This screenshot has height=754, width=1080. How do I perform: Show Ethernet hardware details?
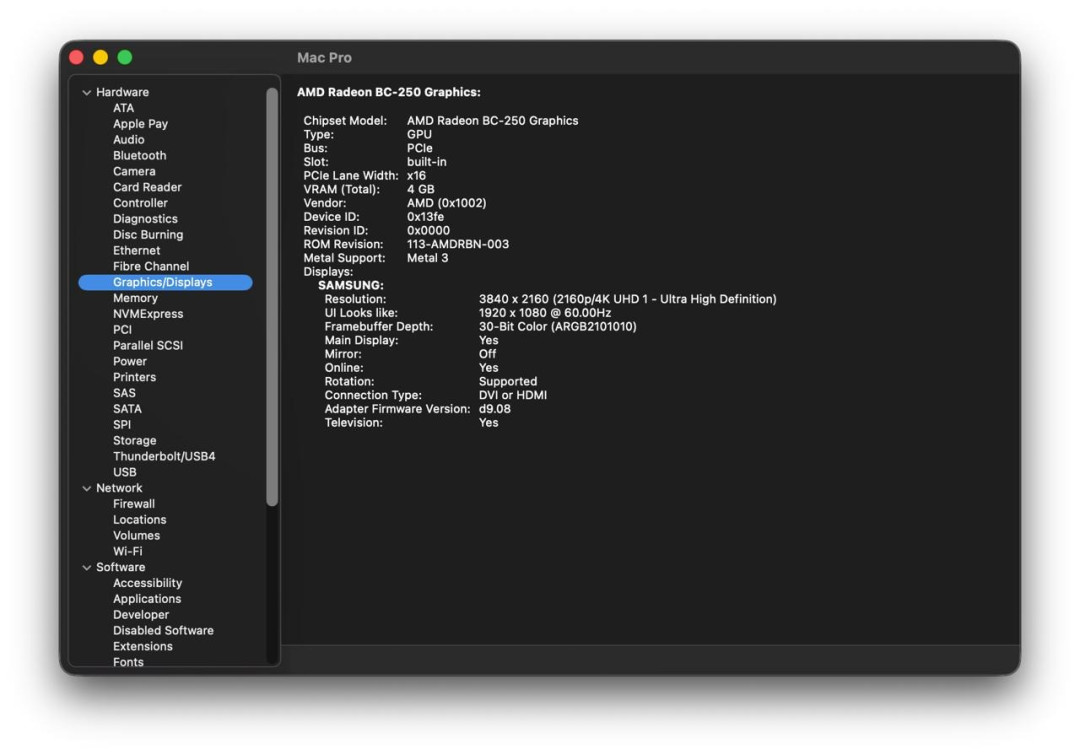click(136, 251)
